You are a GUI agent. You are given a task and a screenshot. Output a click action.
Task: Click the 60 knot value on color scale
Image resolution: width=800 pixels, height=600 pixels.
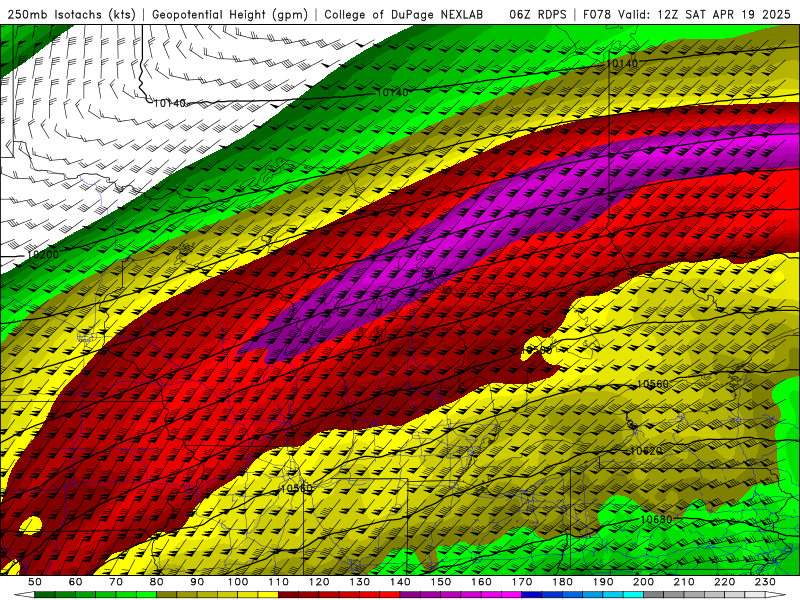pos(76,582)
